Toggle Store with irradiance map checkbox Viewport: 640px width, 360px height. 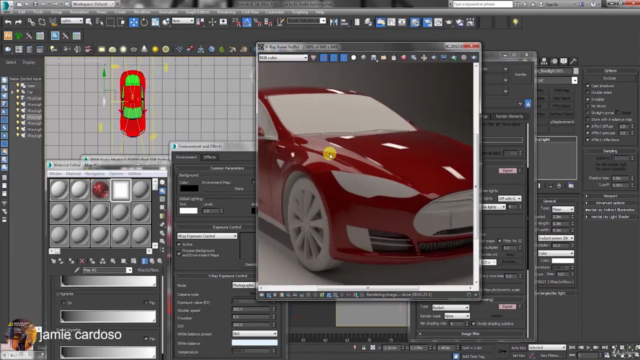tap(588, 119)
